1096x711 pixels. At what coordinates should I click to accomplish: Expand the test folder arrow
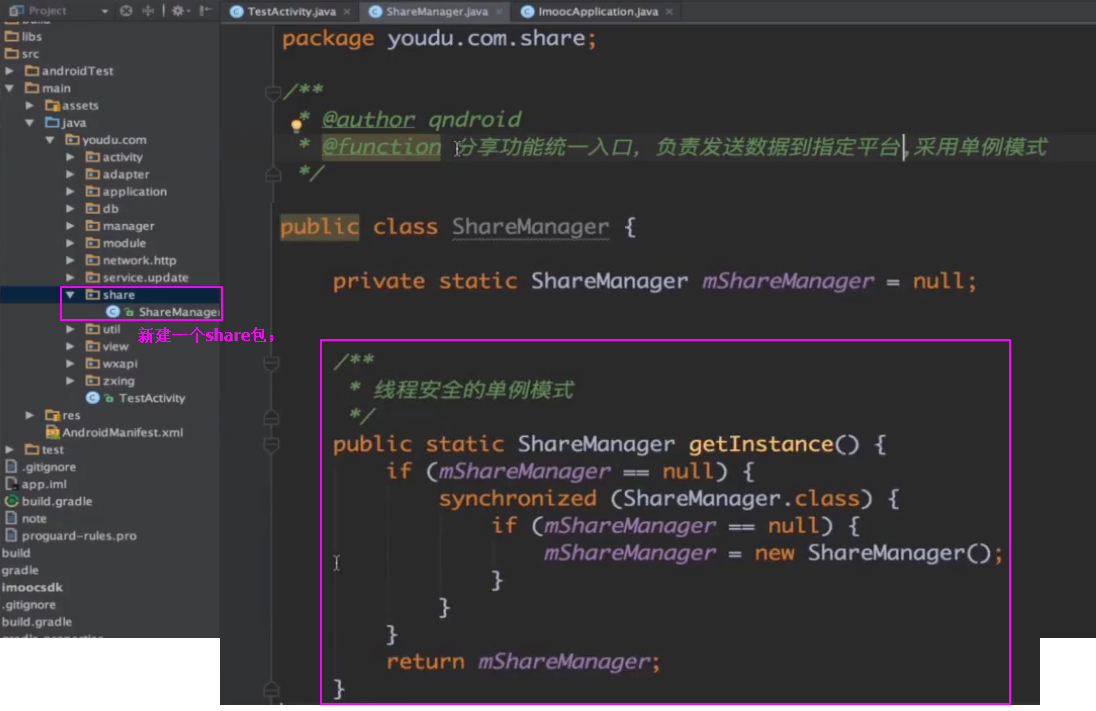click(10, 449)
